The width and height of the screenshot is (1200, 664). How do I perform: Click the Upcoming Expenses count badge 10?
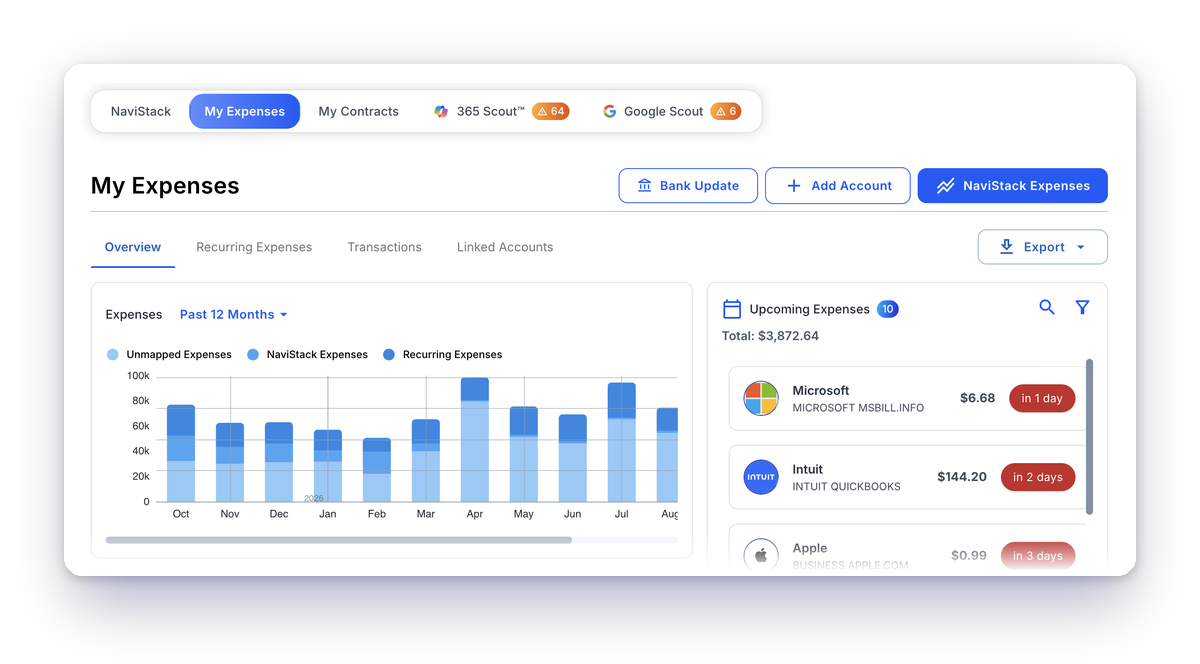[x=888, y=309]
